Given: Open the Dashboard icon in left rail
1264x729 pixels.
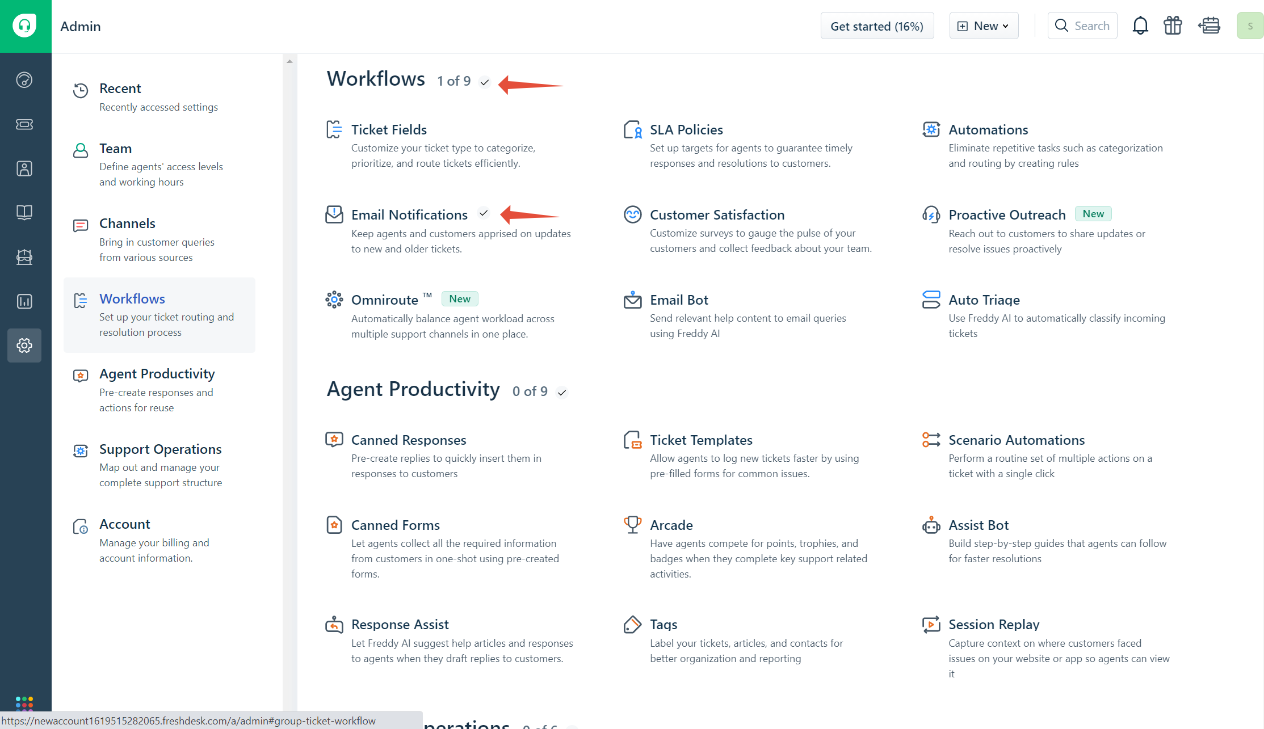Looking at the screenshot, I should pos(25,80).
